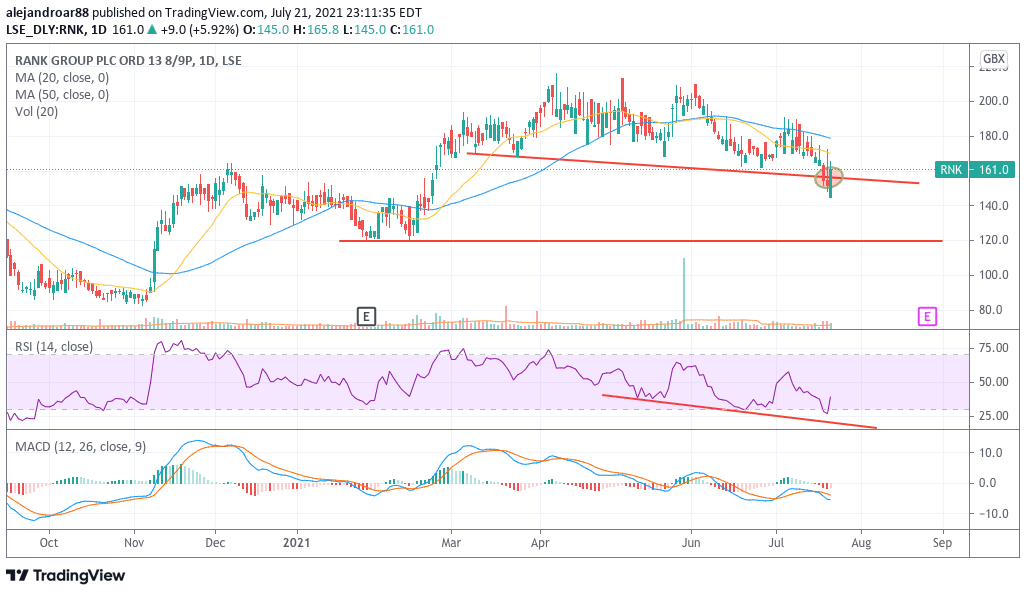Click the Aug label on the time axis
The height and width of the screenshot is (594, 1026).
coord(861,543)
